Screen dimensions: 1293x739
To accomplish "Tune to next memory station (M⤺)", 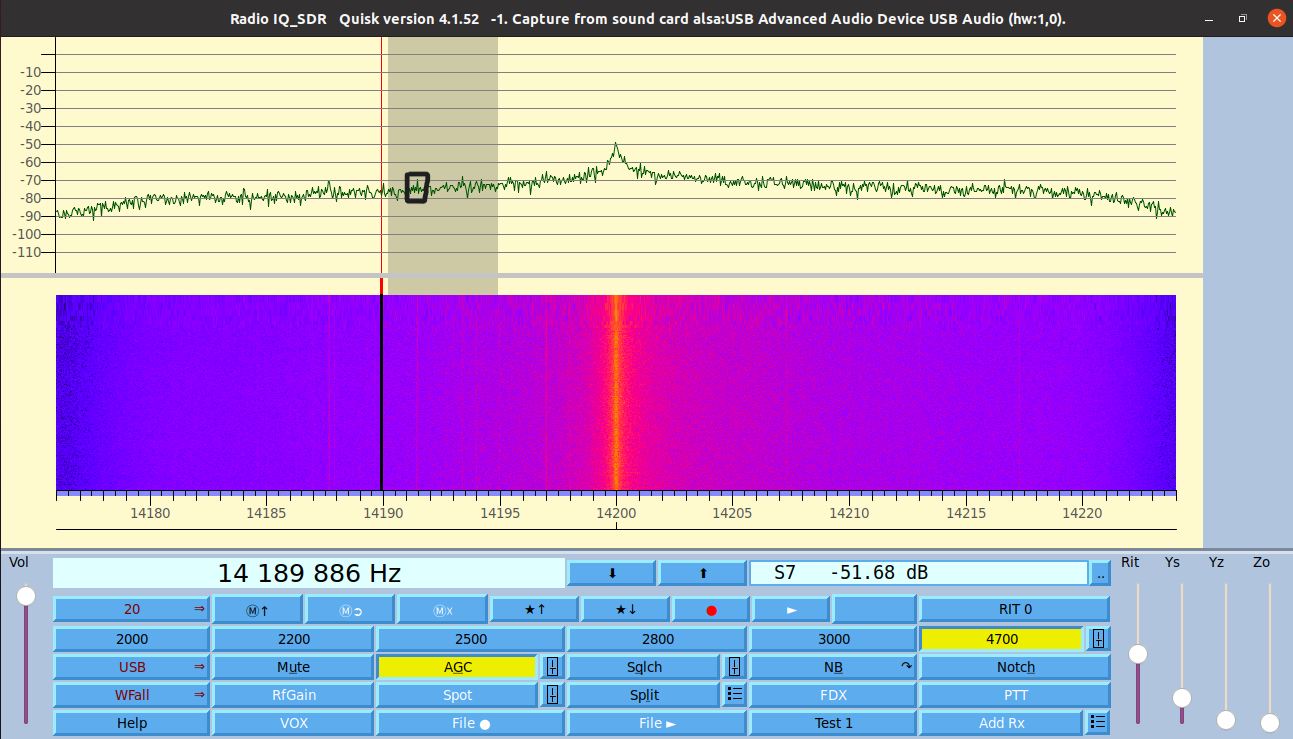I will pos(350,608).
